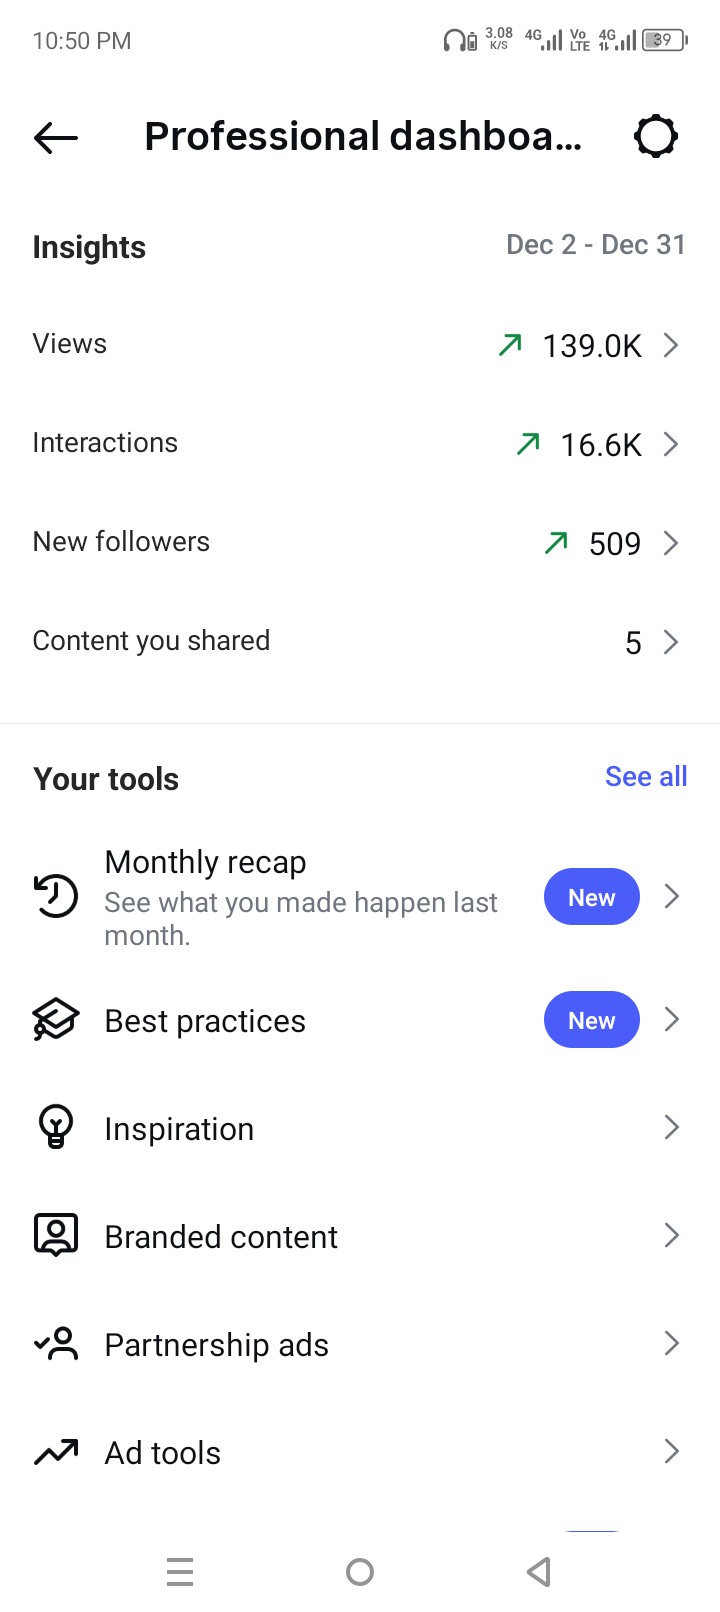
Task: Tap the Ad tools trending arrow icon
Action: 56,1451
